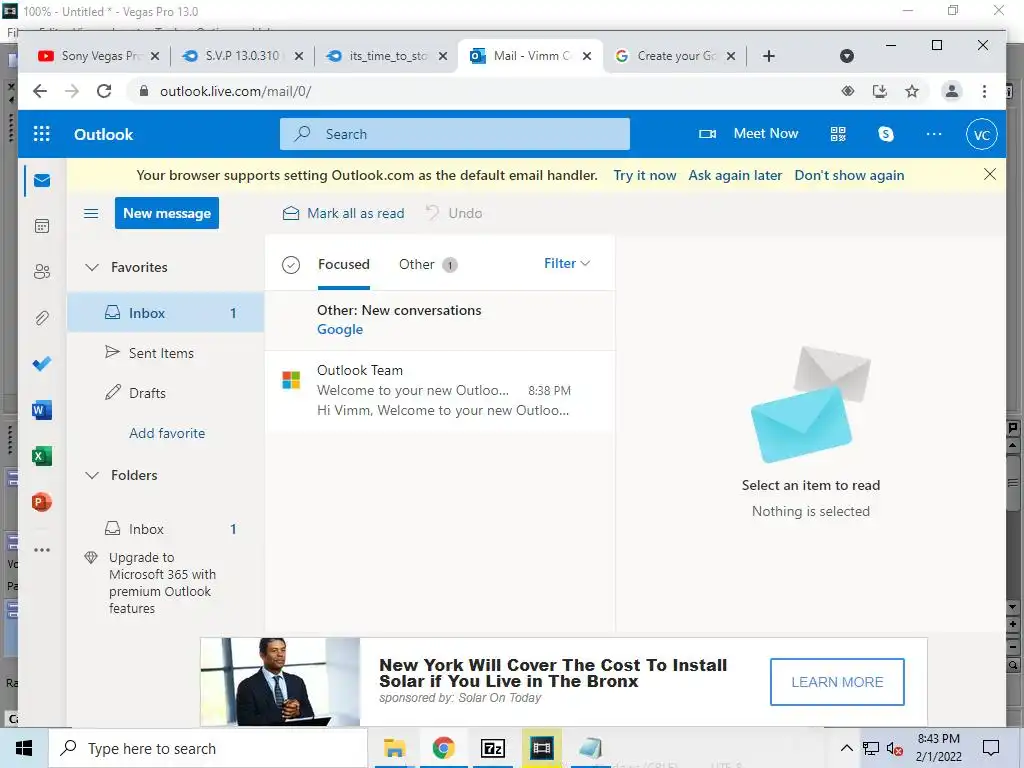Open Mail in the left rail
Viewport: 1024px width, 768px height.
coord(42,180)
